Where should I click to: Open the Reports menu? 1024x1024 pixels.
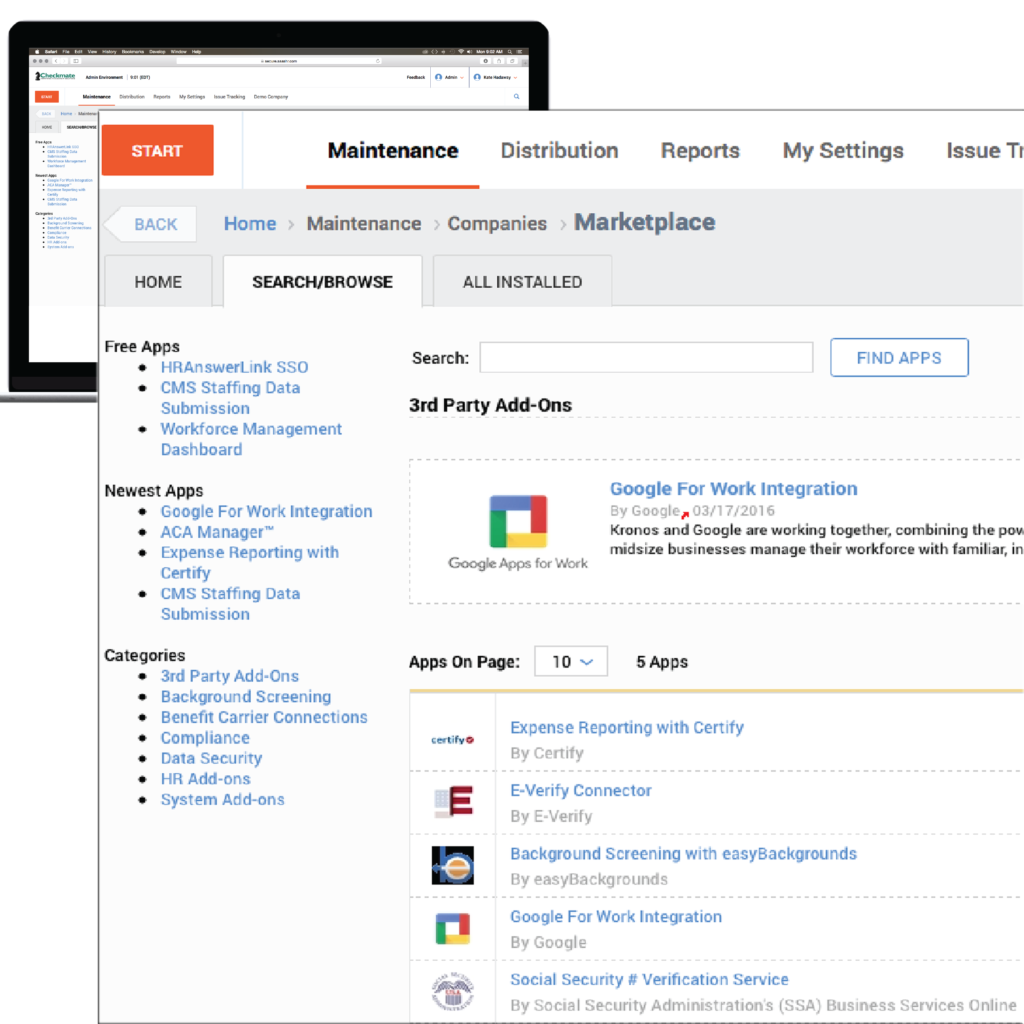pos(700,150)
